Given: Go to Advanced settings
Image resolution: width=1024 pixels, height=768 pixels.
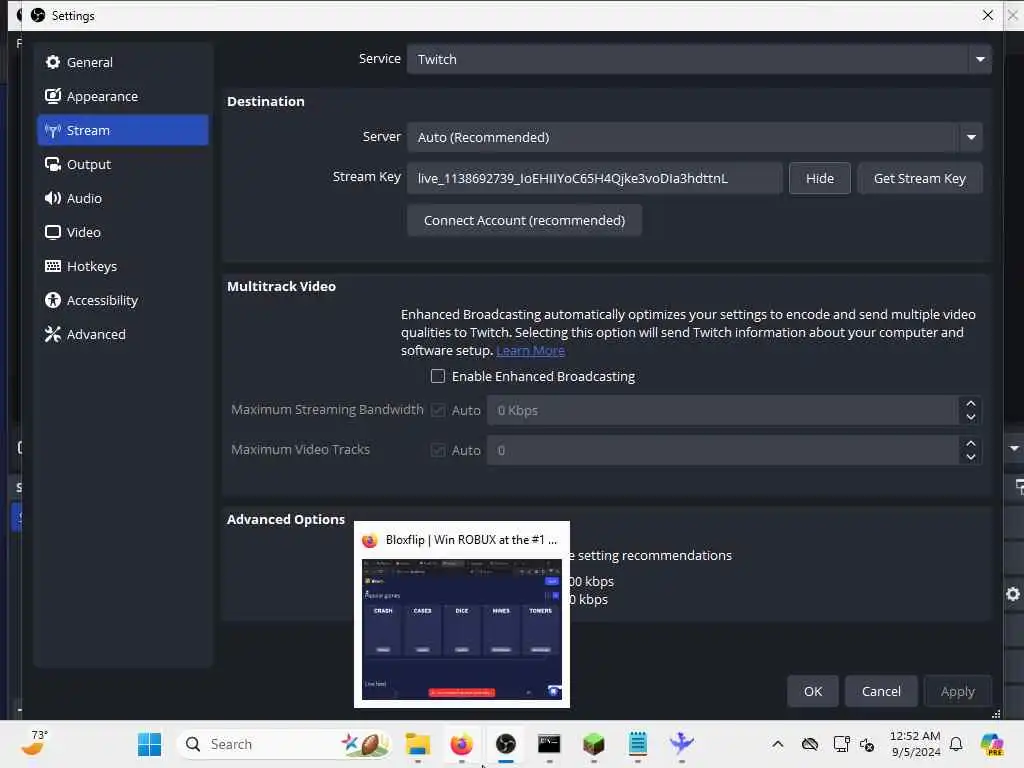Looking at the screenshot, I should [x=123, y=334].
